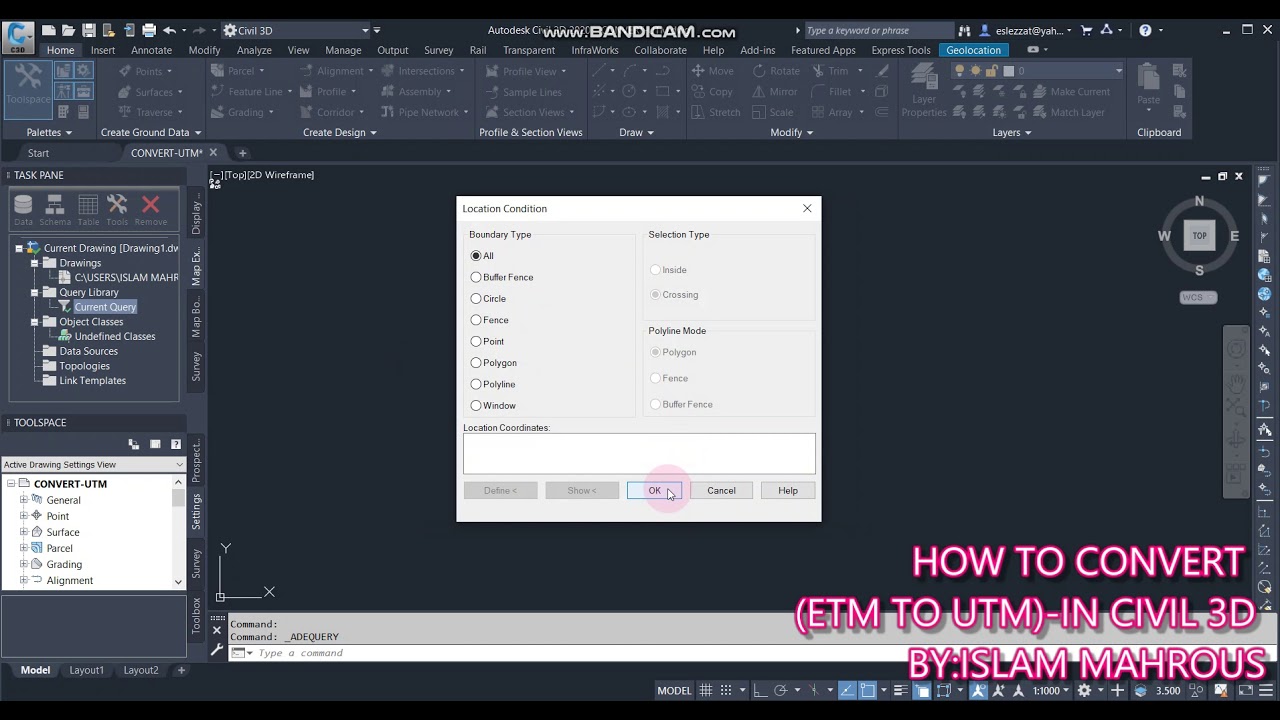The width and height of the screenshot is (1280, 720).
Task: Switch to the Geolocation ribbon tab
Action: click(973, 50)
